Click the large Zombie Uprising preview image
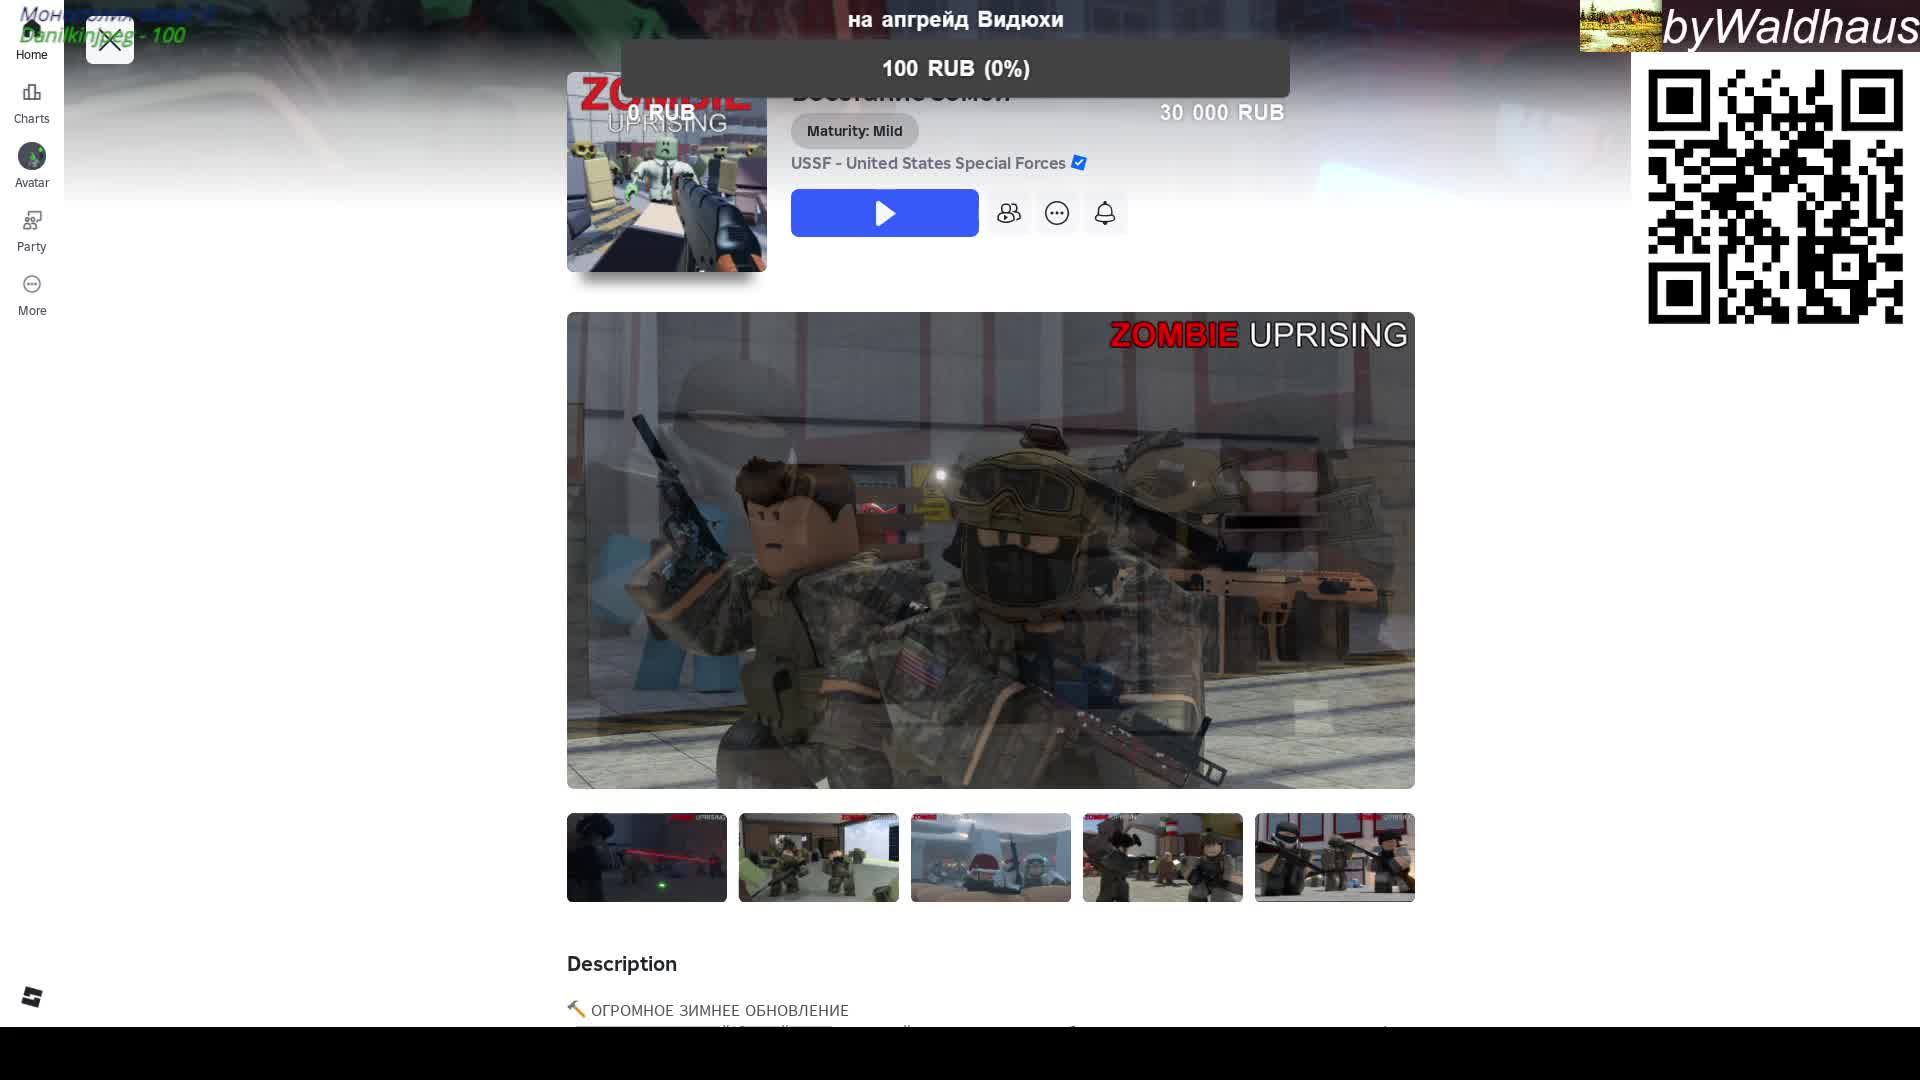The height and width of the screenshot is (1080, 1920). click(x=991, y=550)
